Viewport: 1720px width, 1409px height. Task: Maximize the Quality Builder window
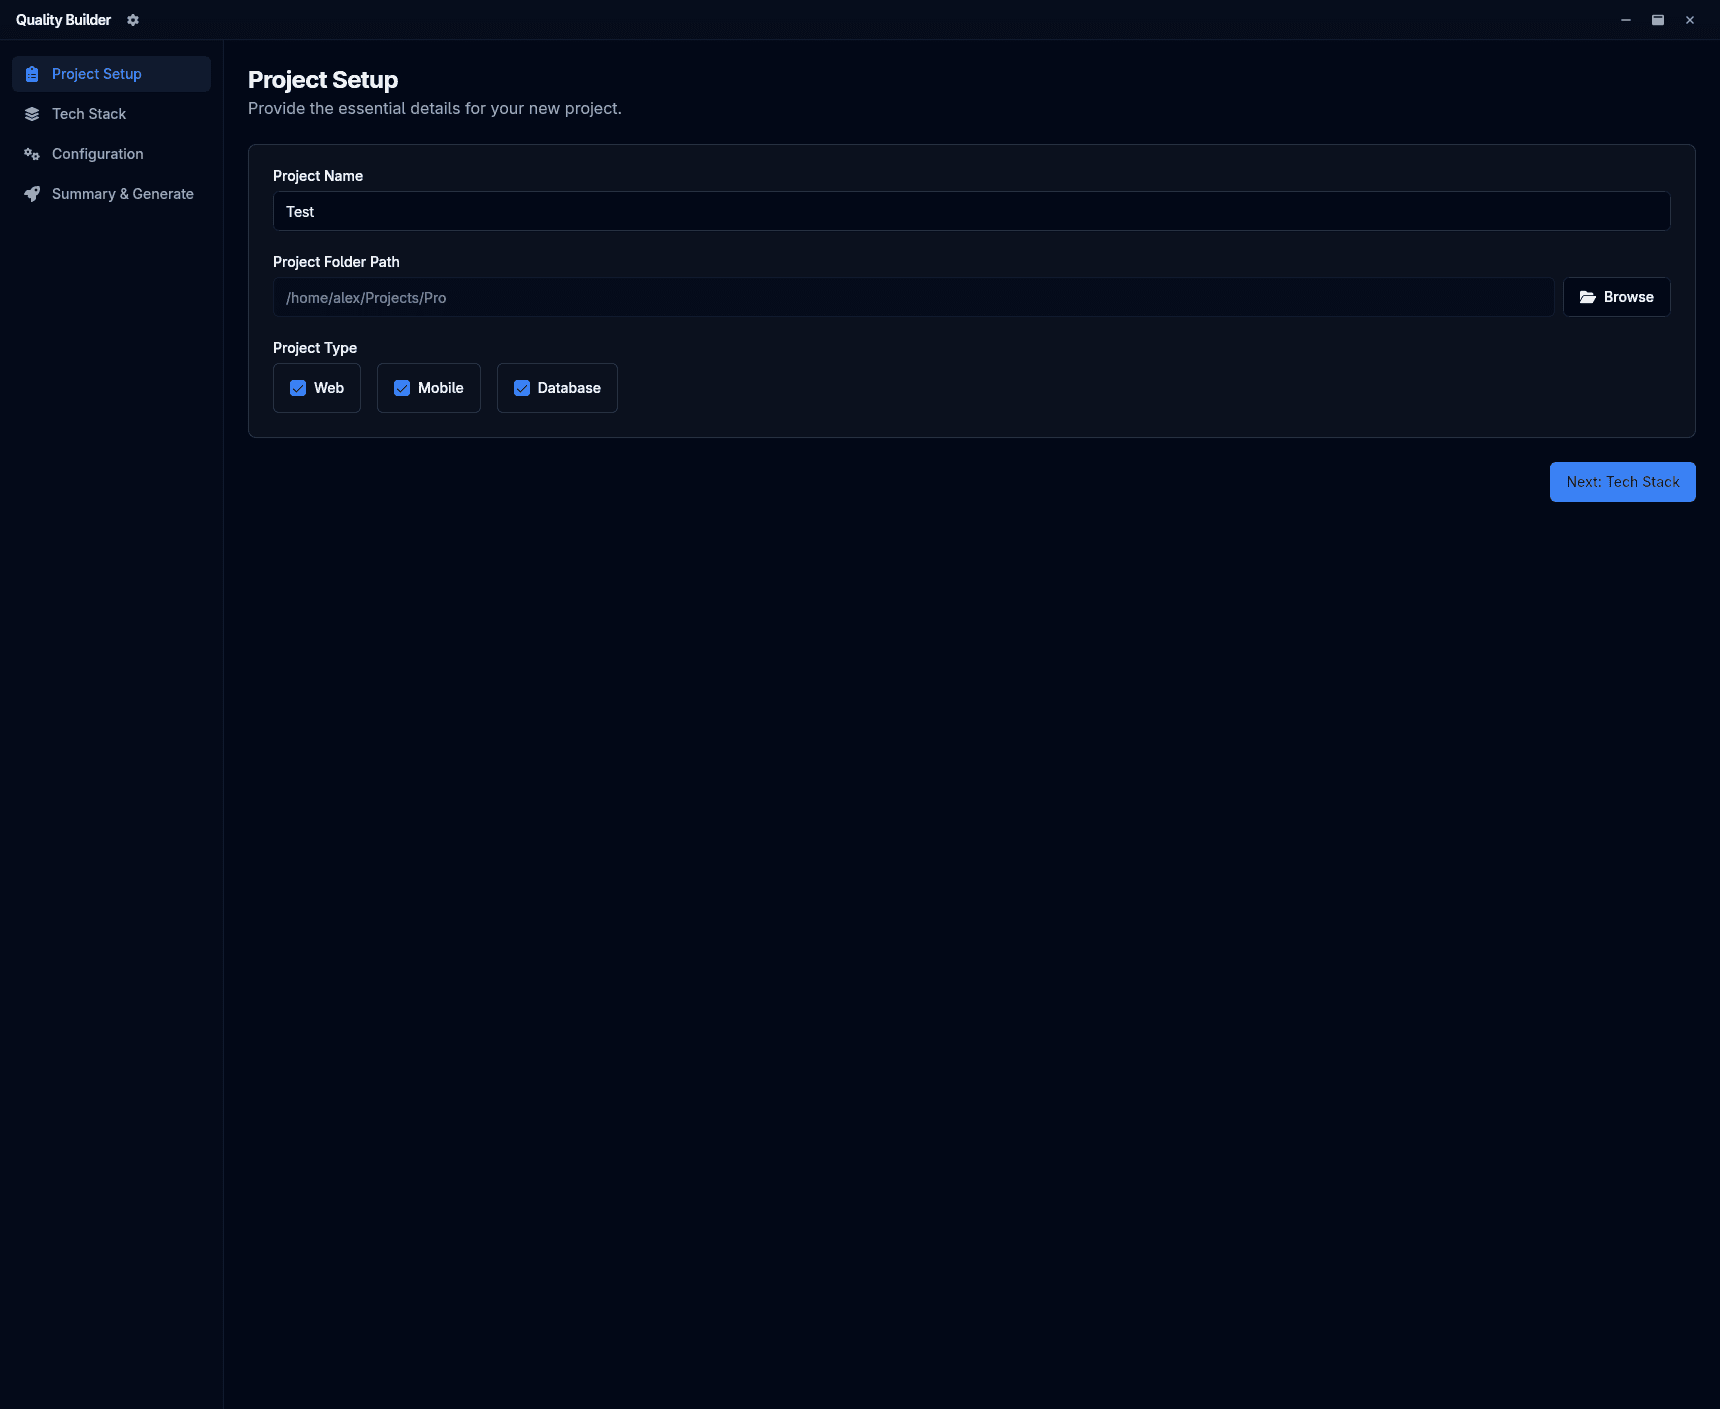click(1658, 20)
